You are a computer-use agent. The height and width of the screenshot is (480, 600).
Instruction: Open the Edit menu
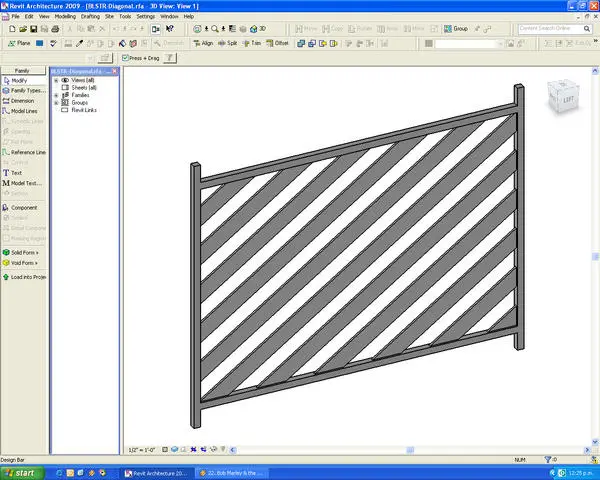[x=29, y=16]
